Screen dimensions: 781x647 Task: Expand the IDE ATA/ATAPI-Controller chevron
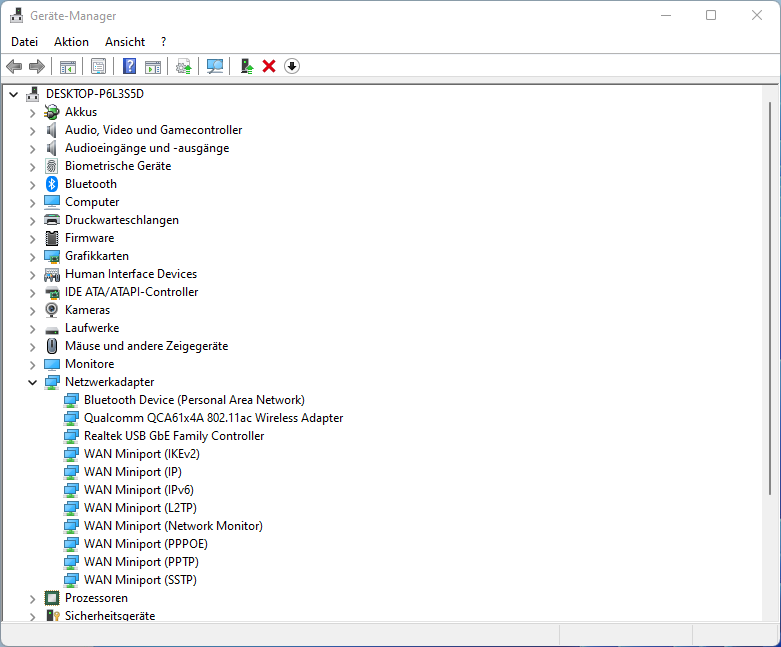(x=32, y=293)
